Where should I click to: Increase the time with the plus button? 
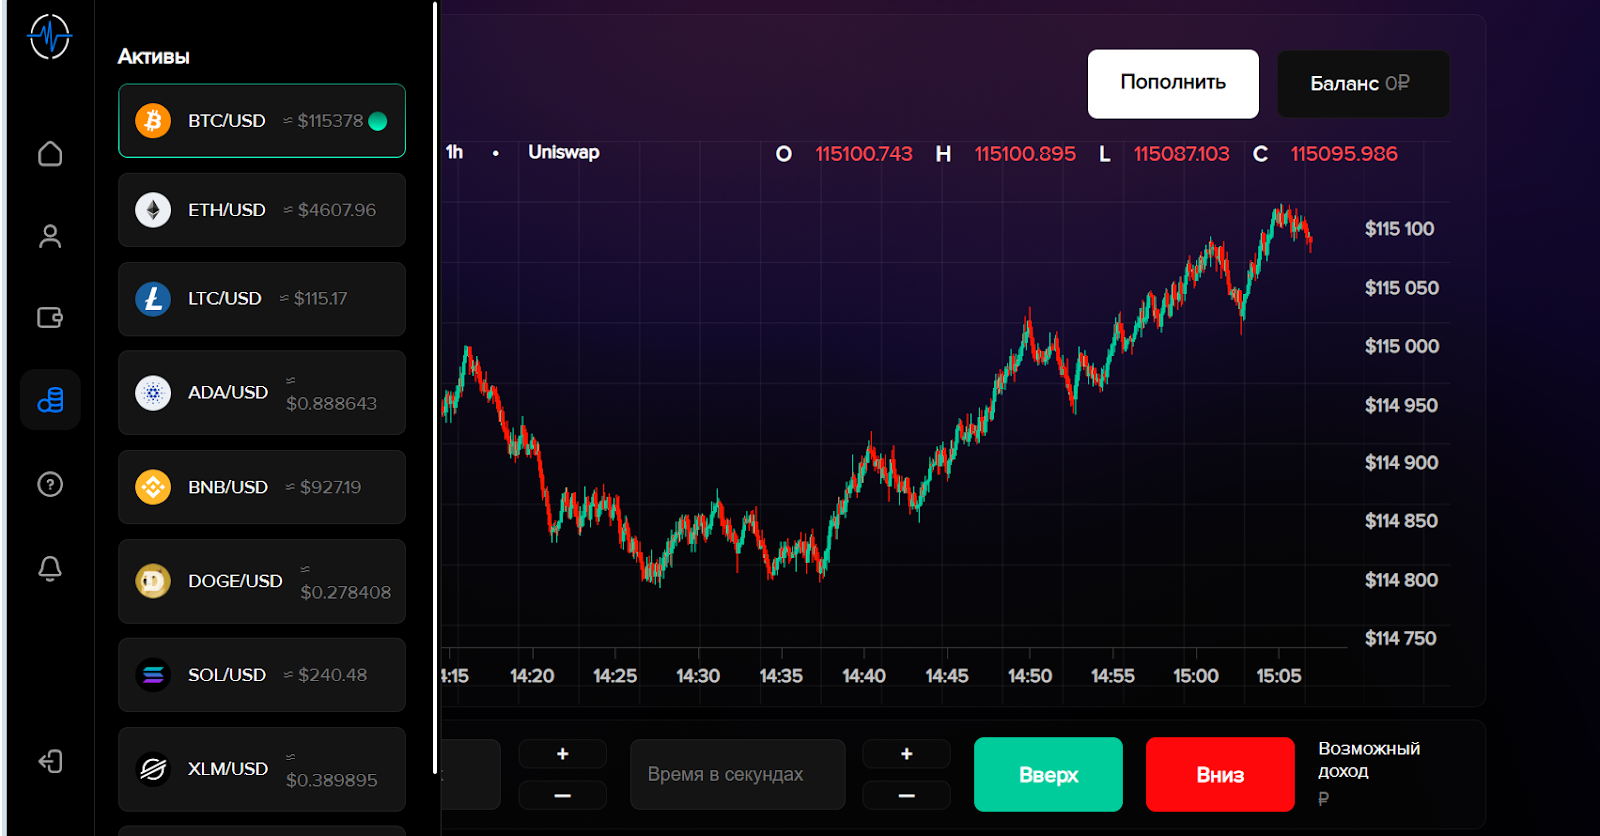tap(906, 754)
